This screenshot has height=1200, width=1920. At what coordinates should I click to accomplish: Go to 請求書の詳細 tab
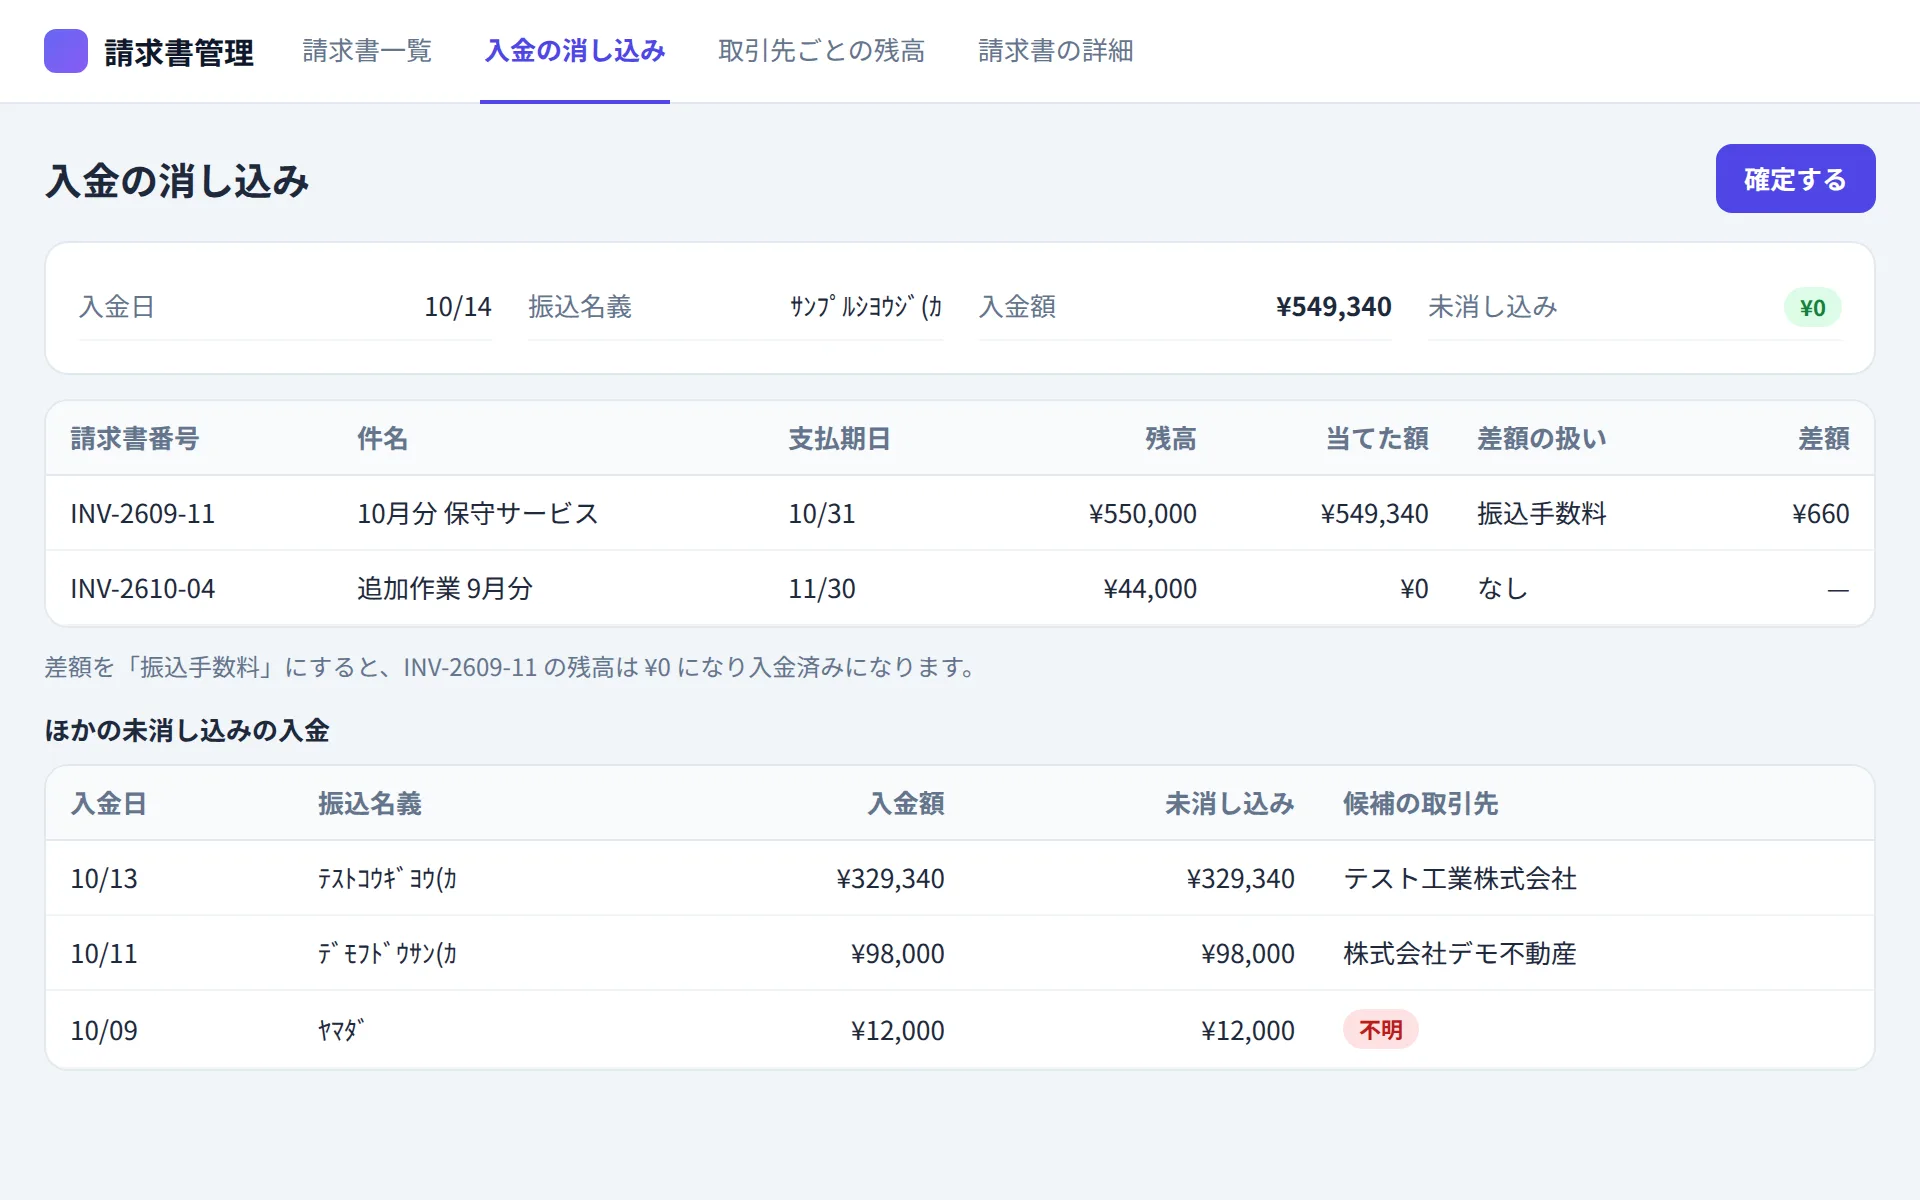(1055, 51)
